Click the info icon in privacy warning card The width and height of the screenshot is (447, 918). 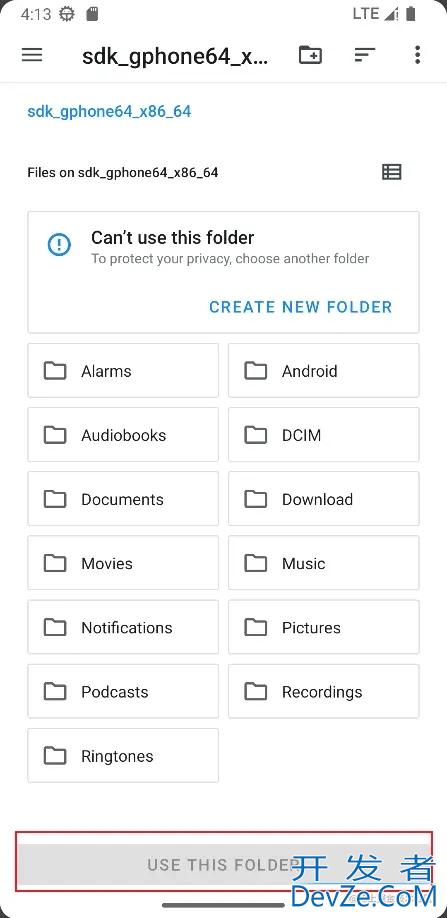[x=59, y=244]
